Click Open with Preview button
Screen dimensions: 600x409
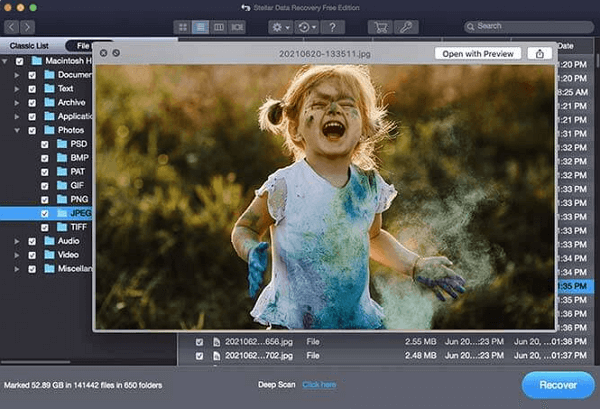[x=476, y=53]
